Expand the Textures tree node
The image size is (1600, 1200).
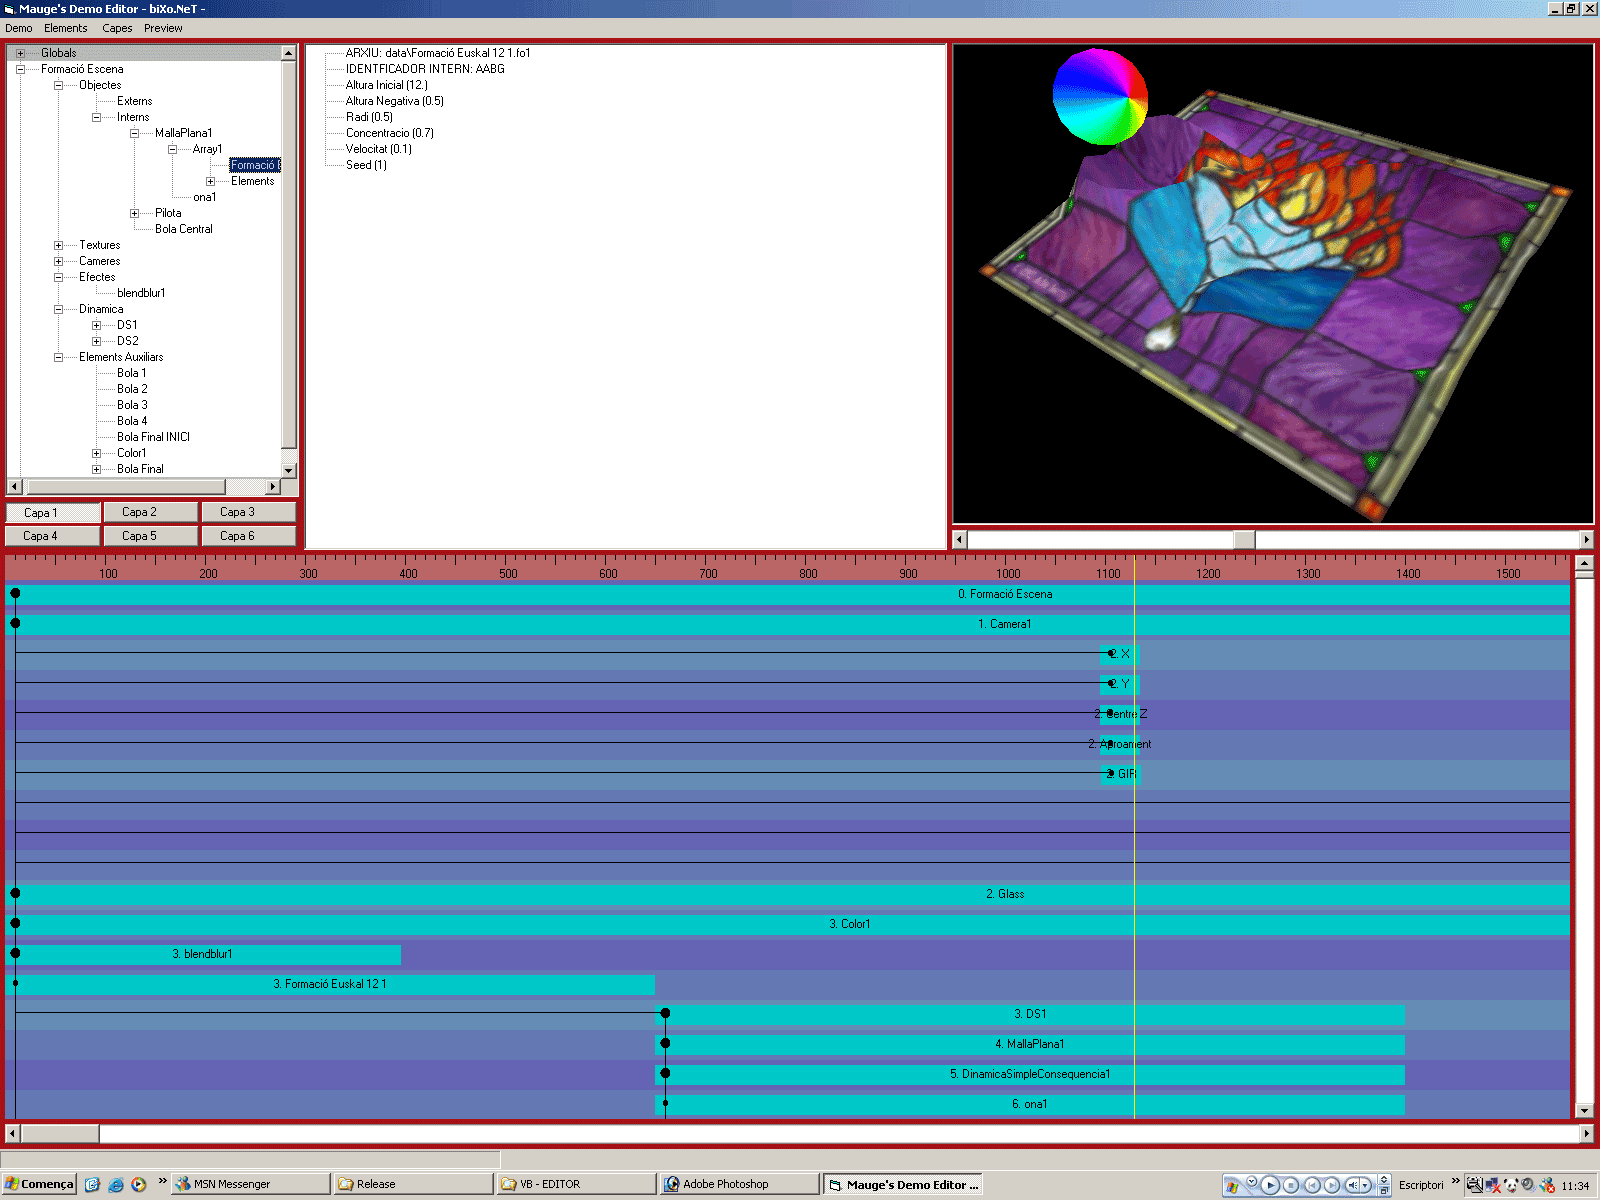(58, 245)
